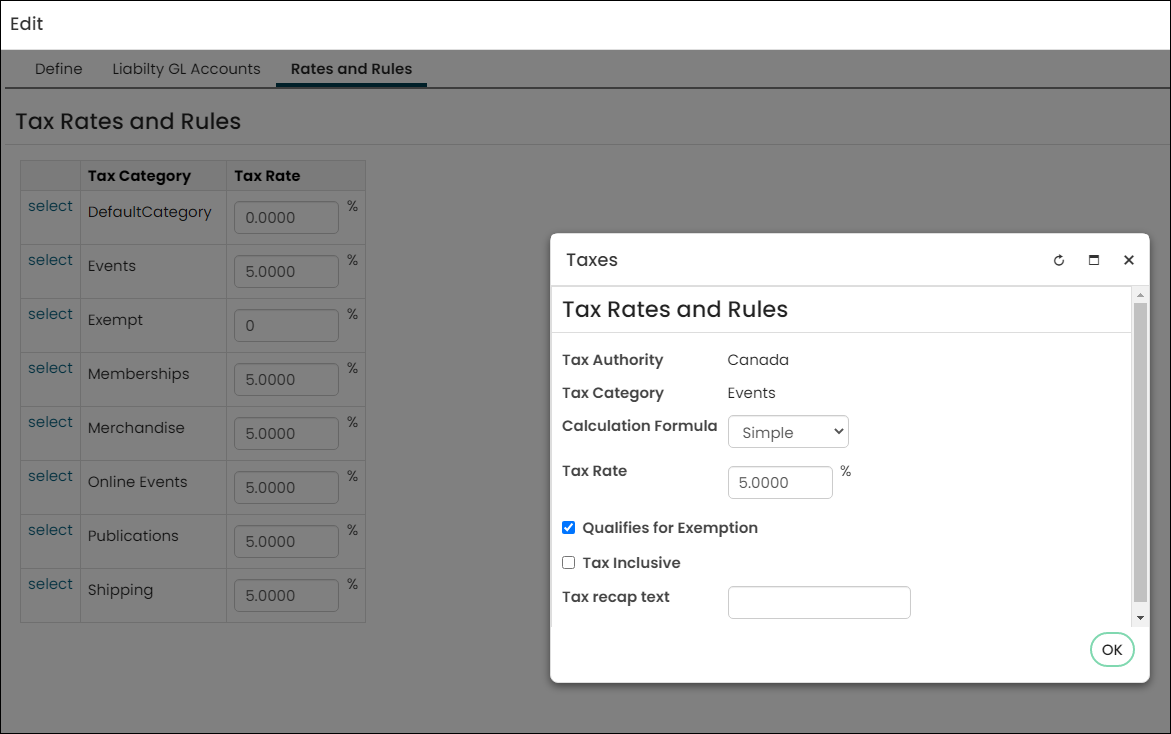1171x734 pixels.
Task: Click select link for DefaultCategory row
Action: (50, 206)
